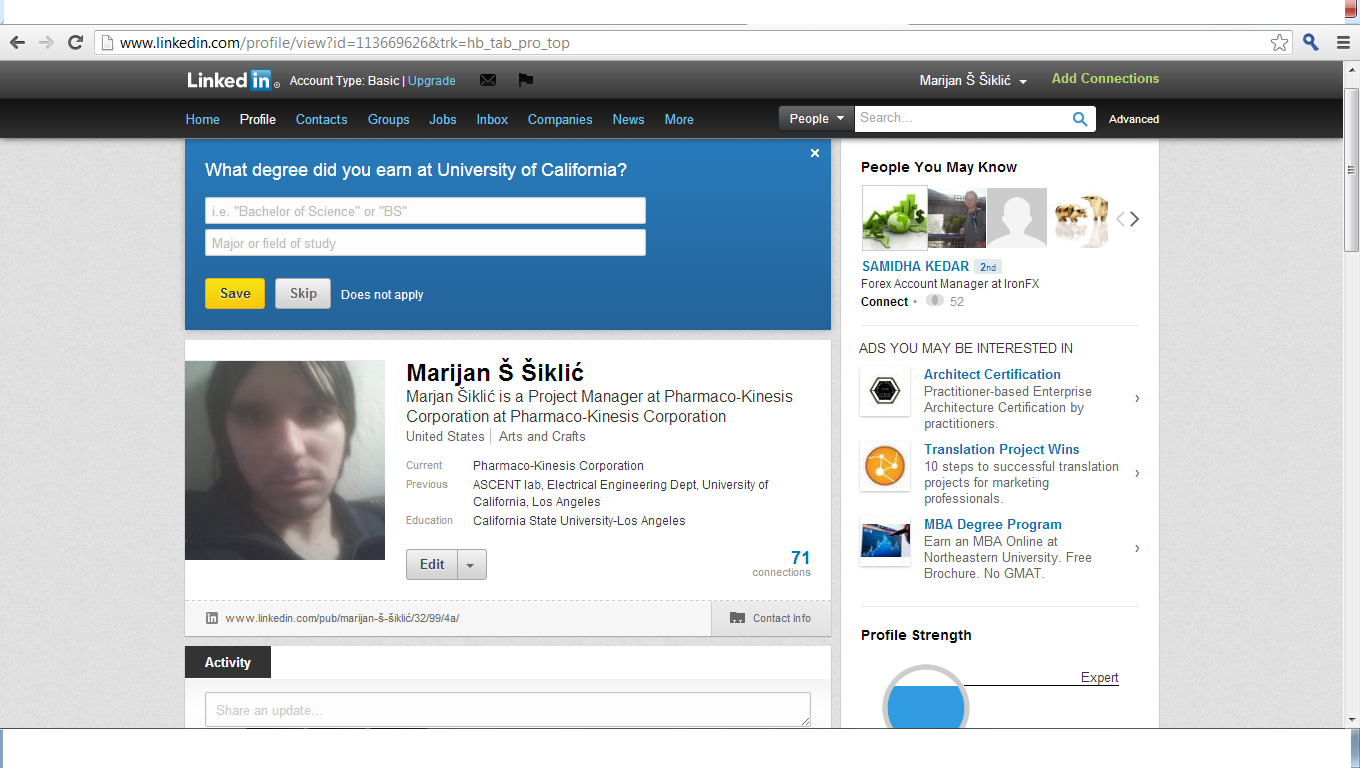
Task: Expand the Translation Project Wins chevron
Action: click(x=1136, y=473)
